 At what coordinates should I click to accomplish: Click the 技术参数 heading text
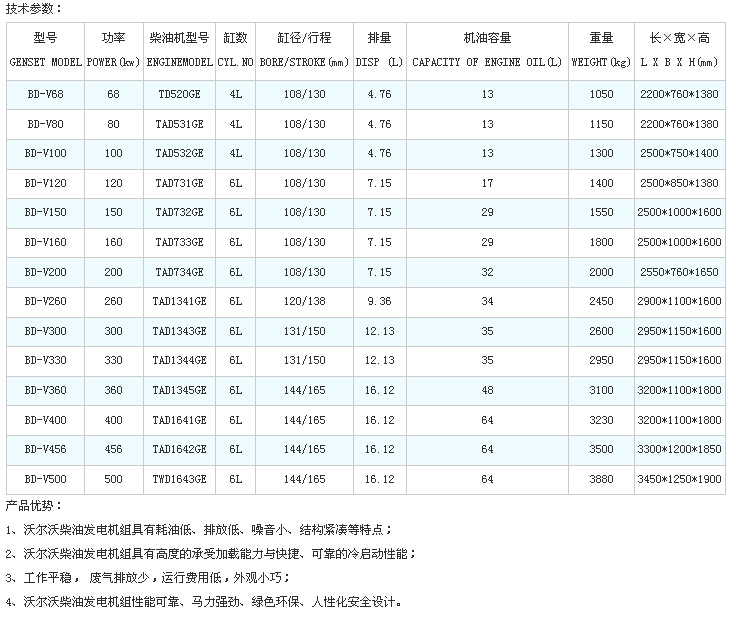point(33,8)
